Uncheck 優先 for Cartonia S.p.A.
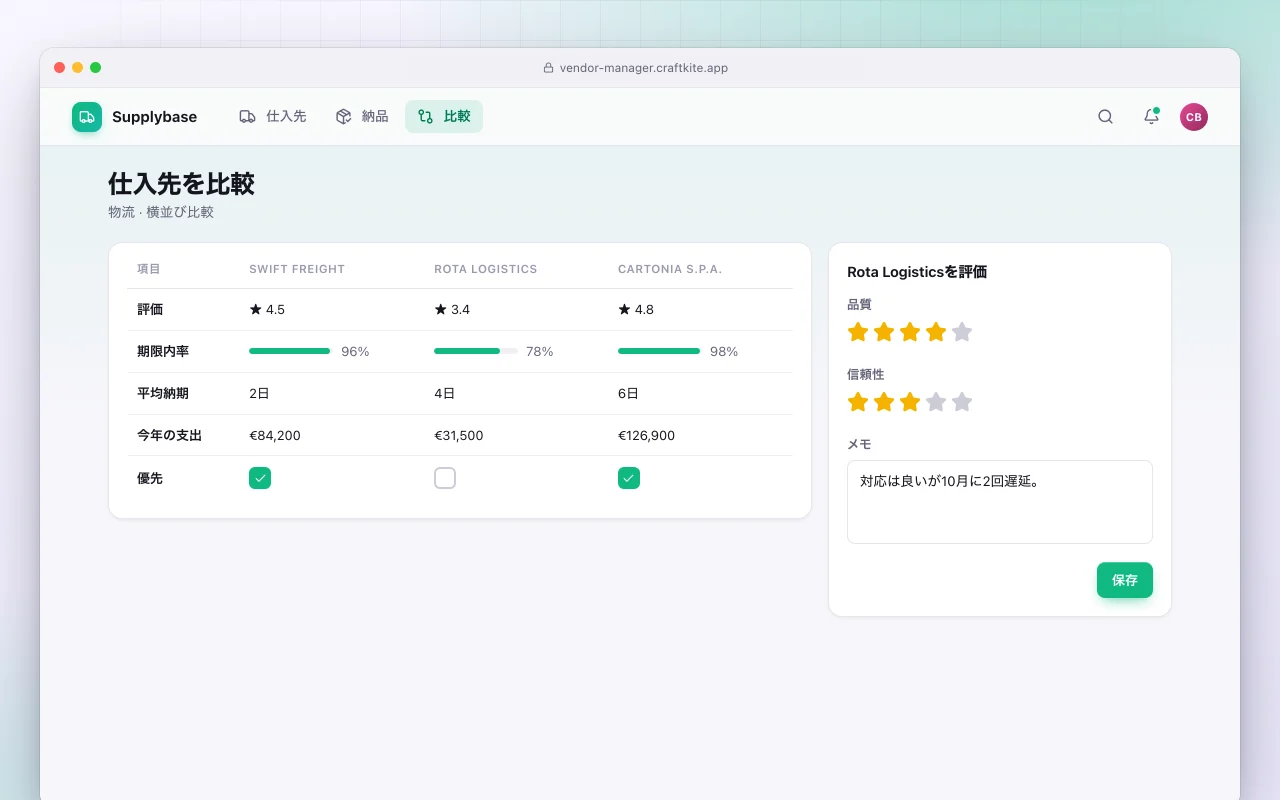Image resolution: width=1280 pixels, height=800 pixels. click(629, 478)
